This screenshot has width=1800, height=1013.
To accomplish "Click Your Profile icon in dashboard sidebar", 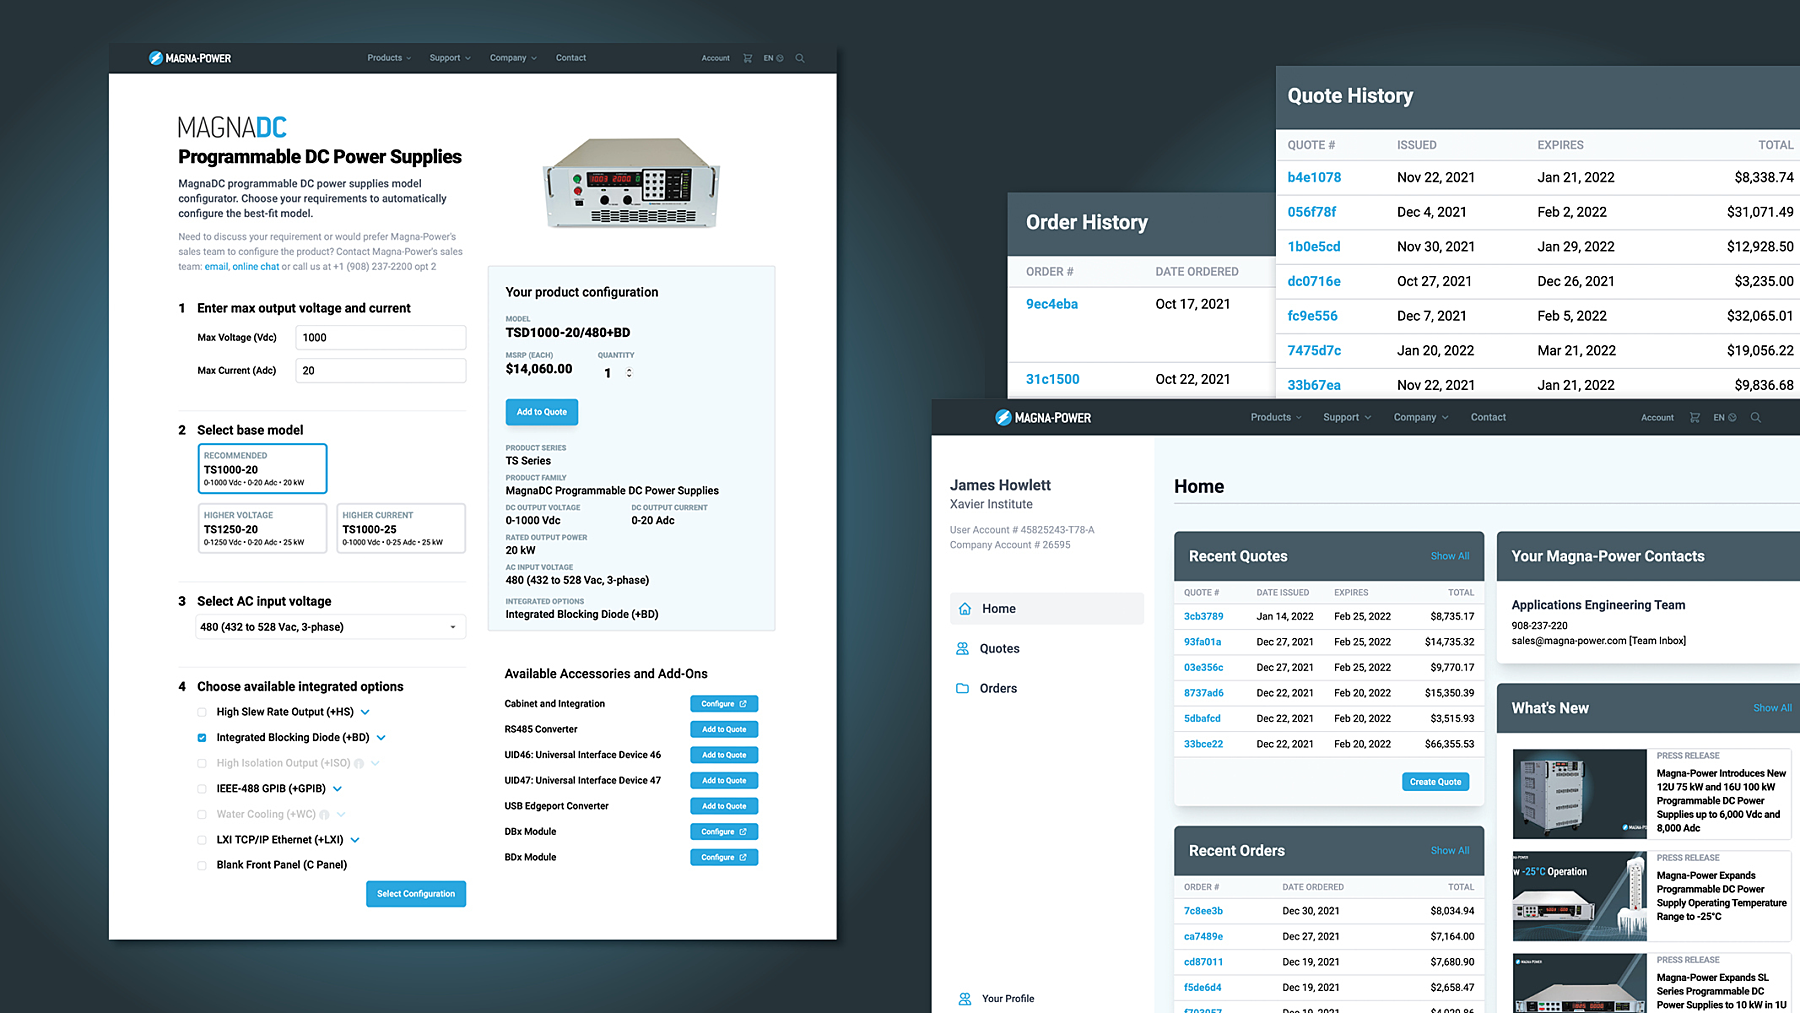I will coord(965,999).
